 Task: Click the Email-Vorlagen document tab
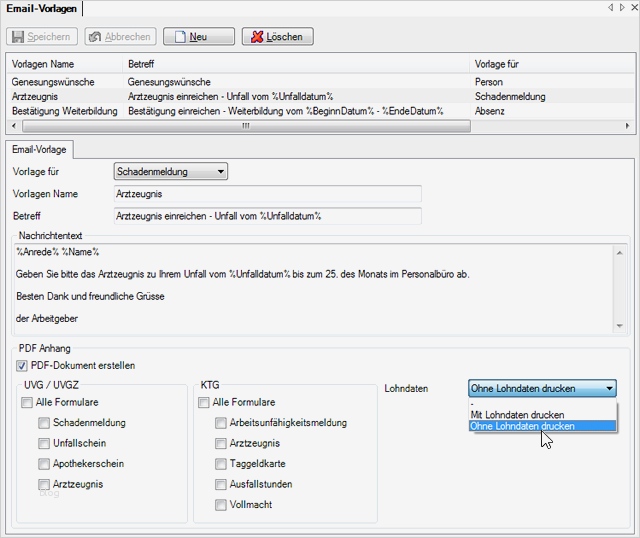pos(42,9)
